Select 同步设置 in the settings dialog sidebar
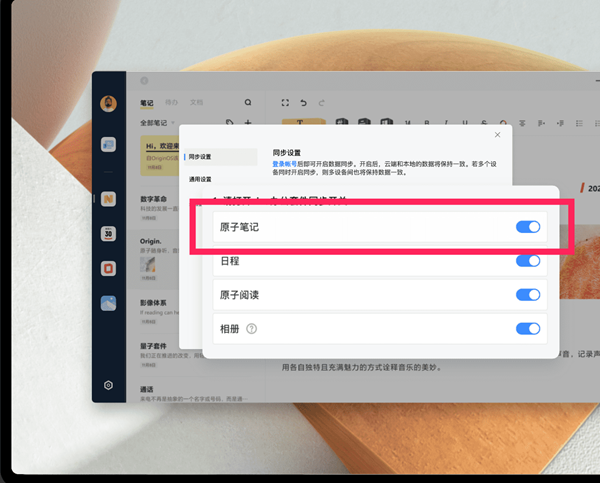 (221, 157)
